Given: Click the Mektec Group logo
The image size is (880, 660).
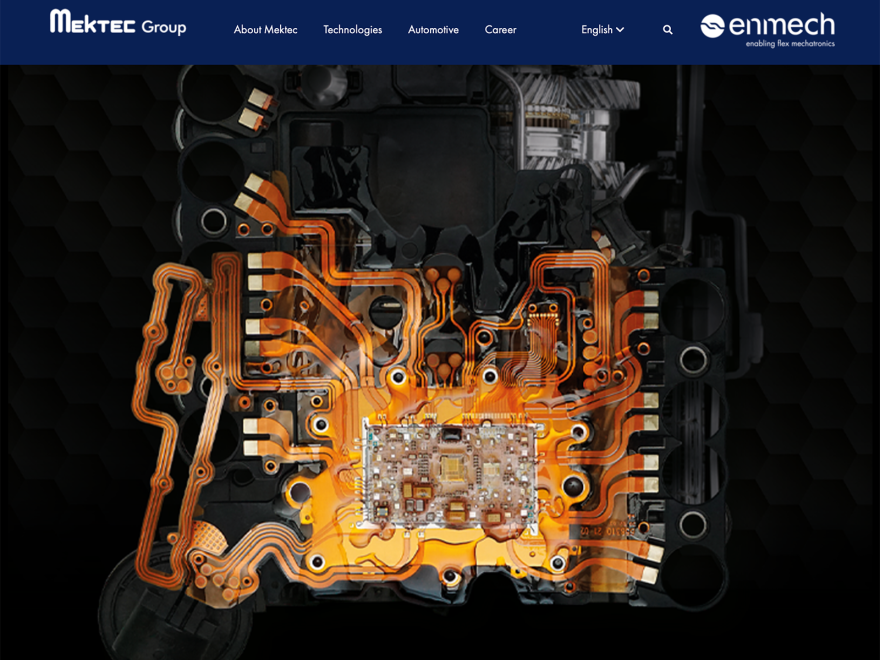Looking at the screenshot, I should point(118,23).
